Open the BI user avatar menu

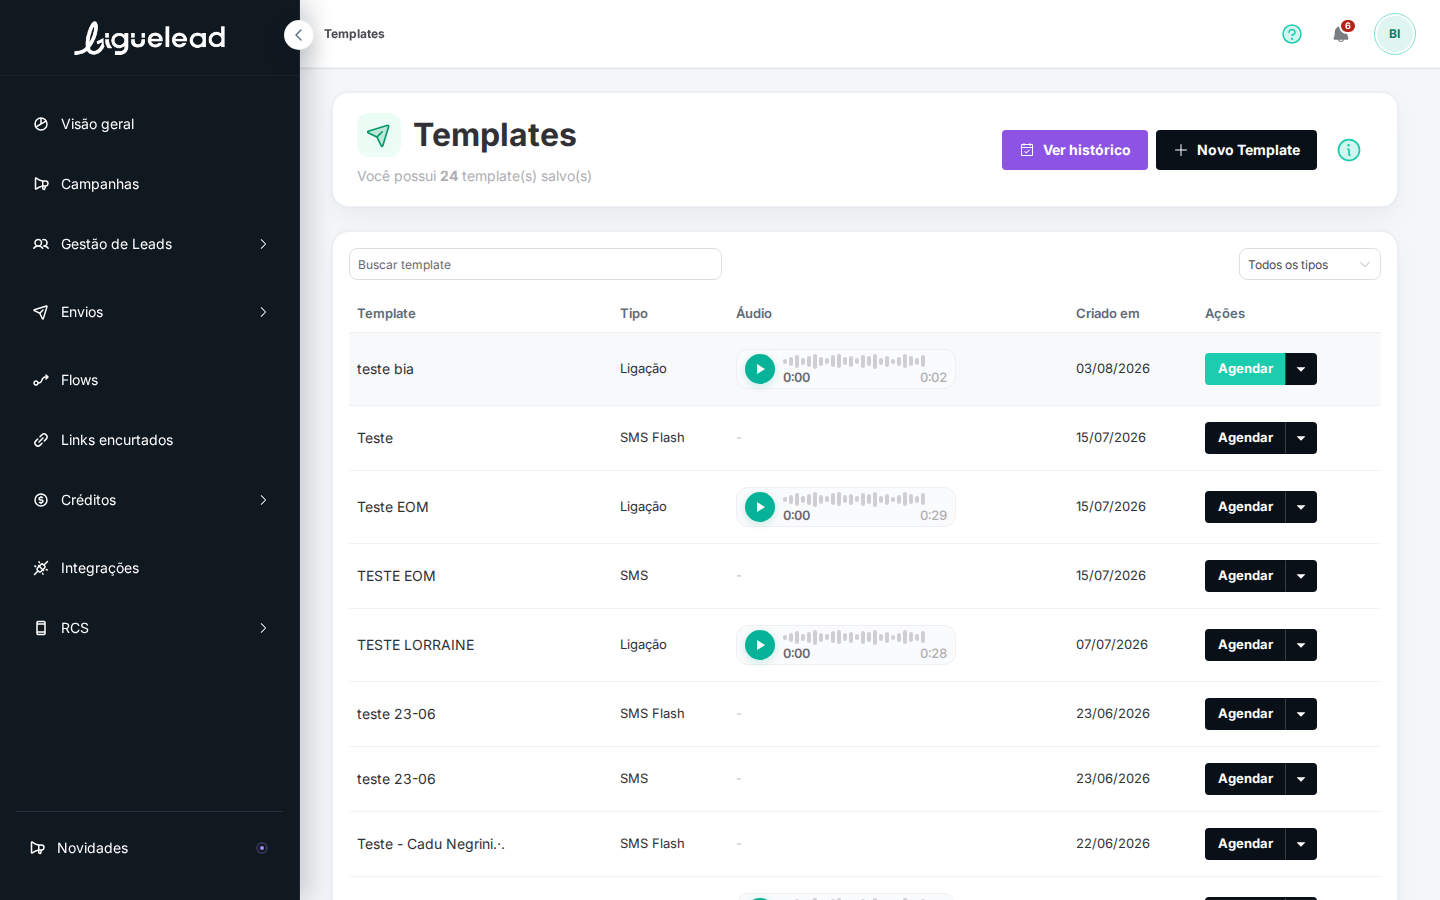point(1394,34)
